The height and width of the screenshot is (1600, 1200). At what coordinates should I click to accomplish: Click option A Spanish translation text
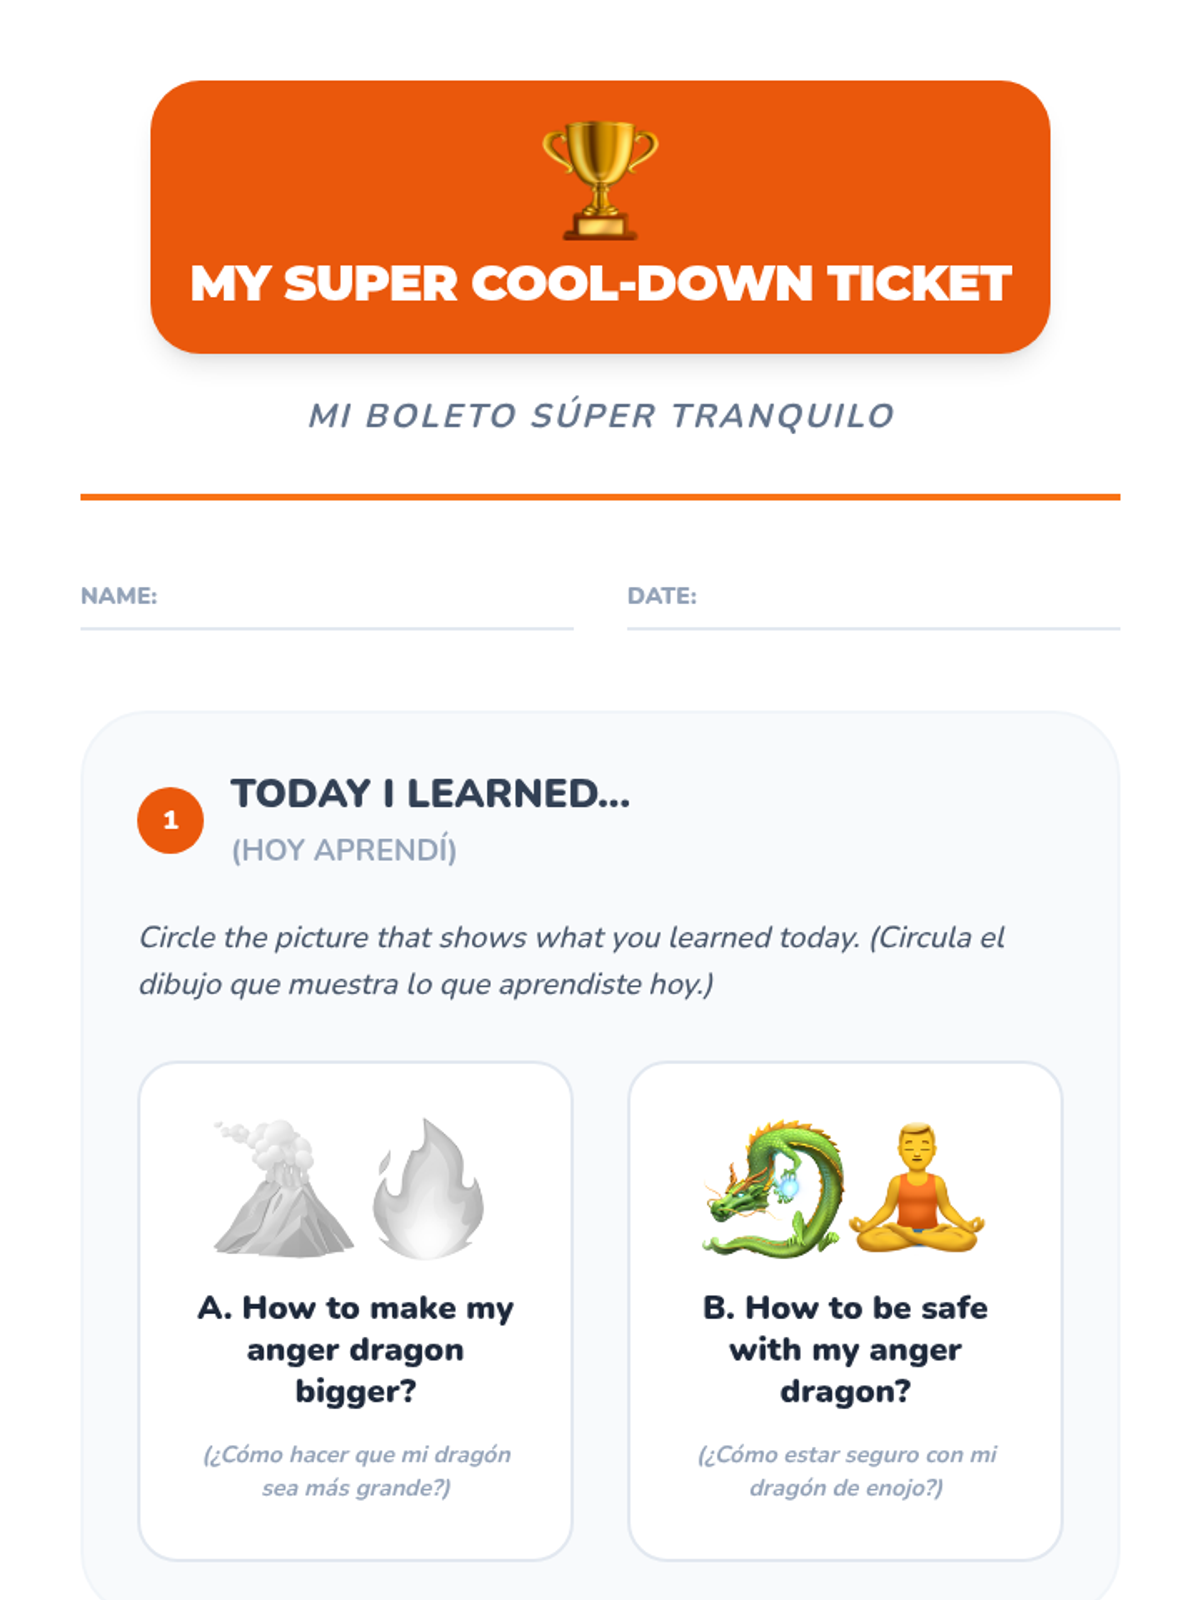[x=356, y=1470]
